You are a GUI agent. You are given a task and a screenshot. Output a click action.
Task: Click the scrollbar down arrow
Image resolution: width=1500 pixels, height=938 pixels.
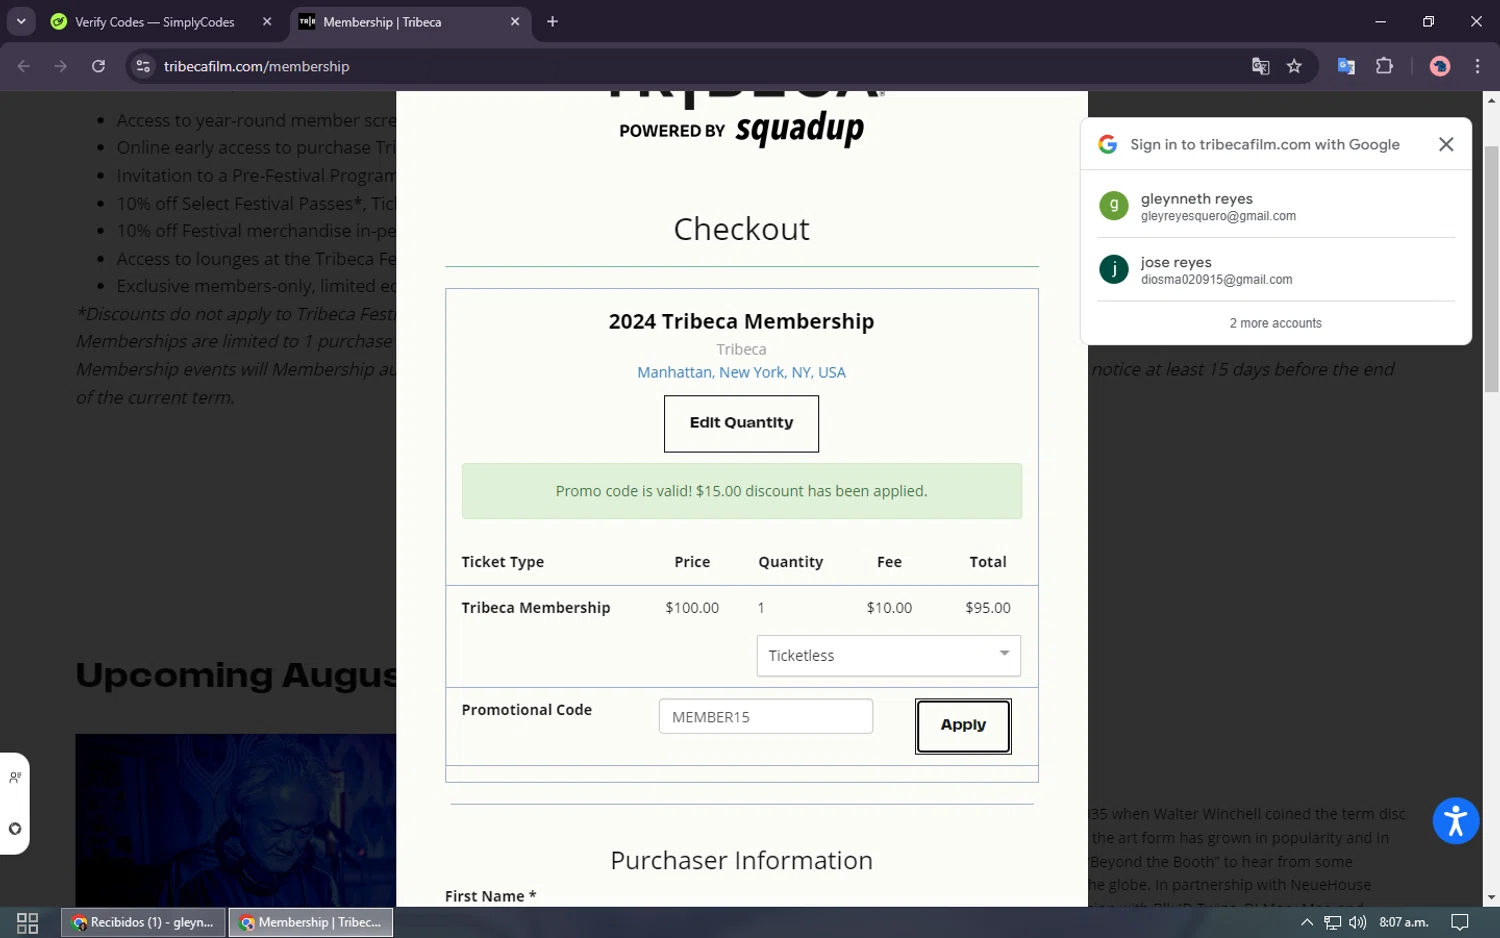[x=1491, y=898]
